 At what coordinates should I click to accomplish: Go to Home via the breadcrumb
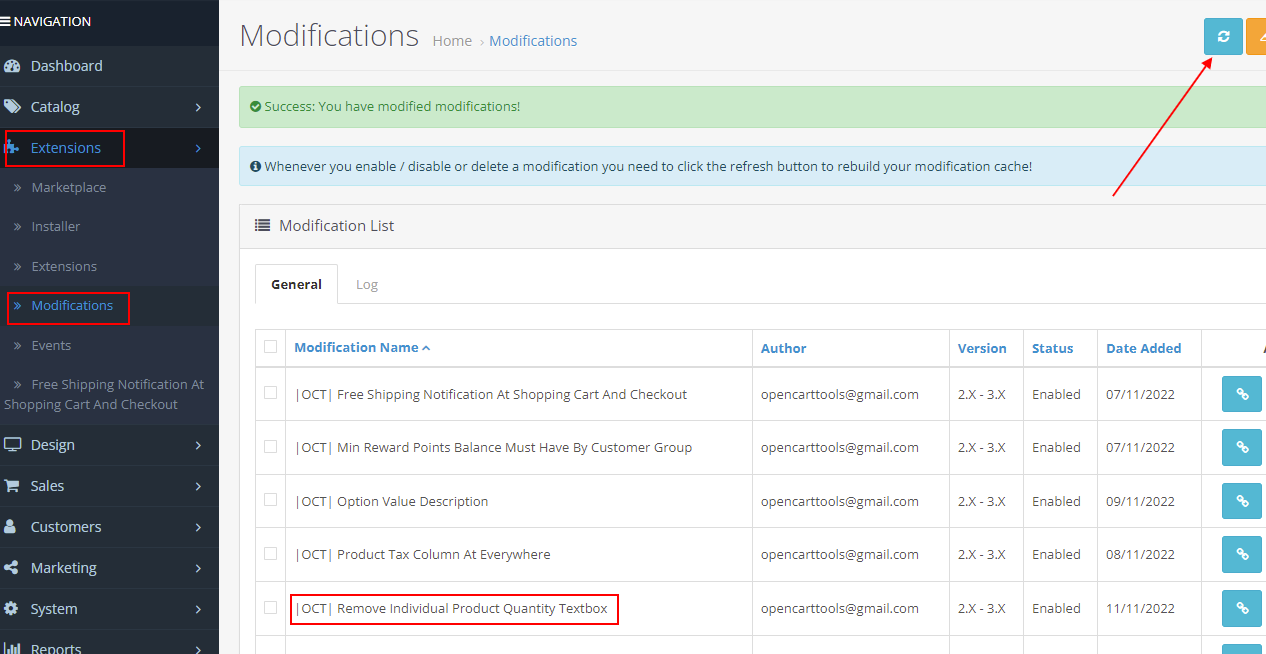click(x=452, y=40)
